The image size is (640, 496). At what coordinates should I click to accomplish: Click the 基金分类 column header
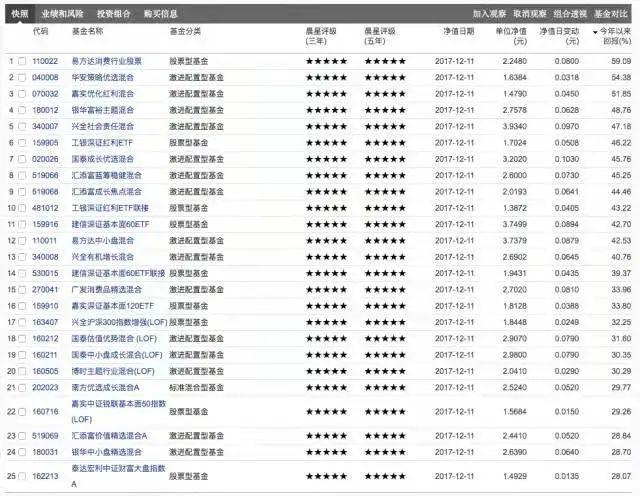click(x=185, y=31)
